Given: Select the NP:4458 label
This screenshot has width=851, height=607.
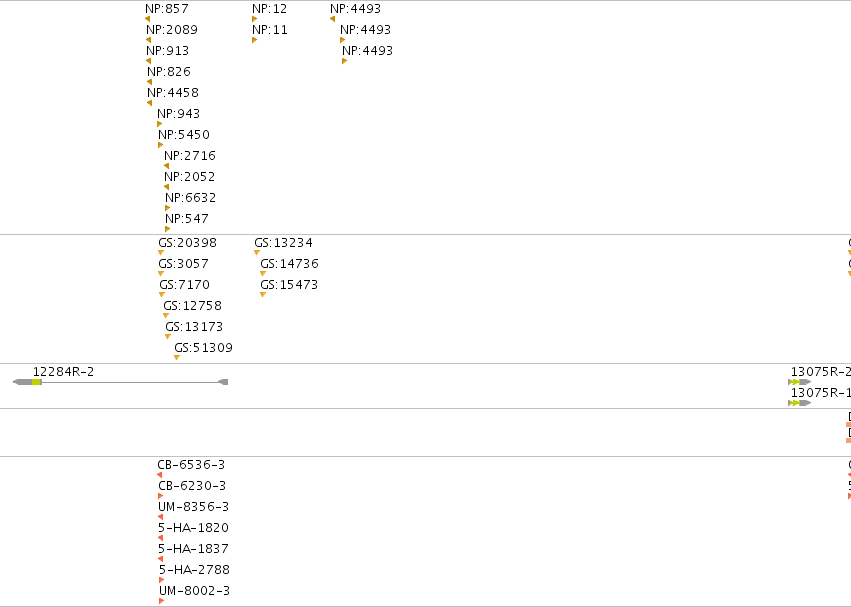Looking at the screenshot, I should click(x=173, y=93).
